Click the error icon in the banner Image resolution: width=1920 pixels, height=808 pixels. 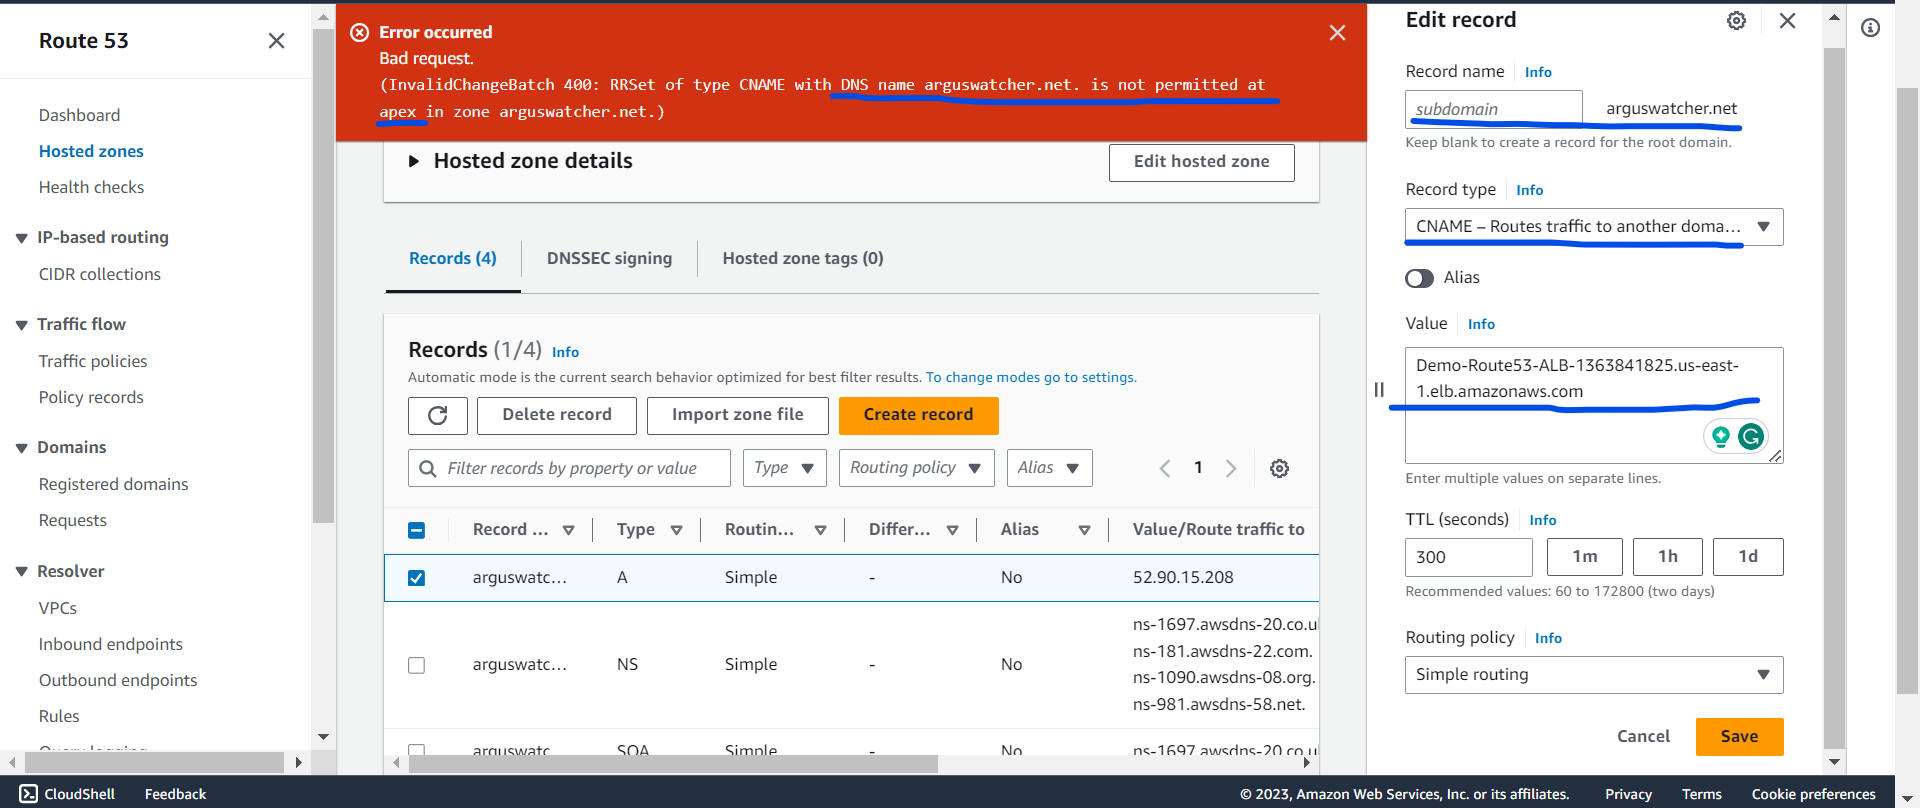click(x=359, y=32)
